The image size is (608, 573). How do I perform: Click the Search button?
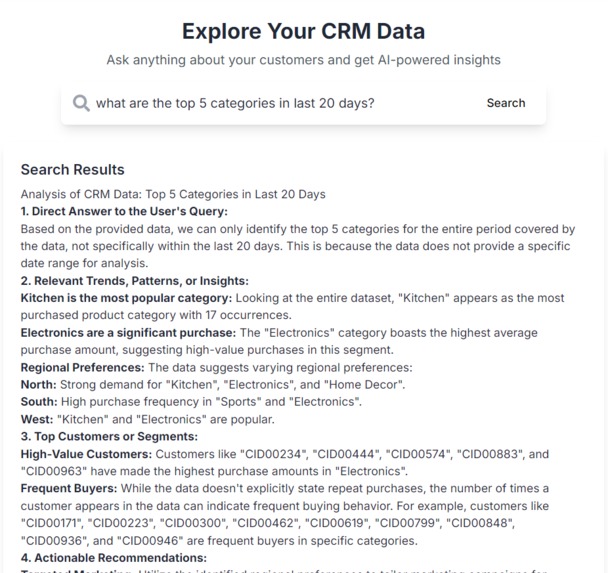click(506, 103)
